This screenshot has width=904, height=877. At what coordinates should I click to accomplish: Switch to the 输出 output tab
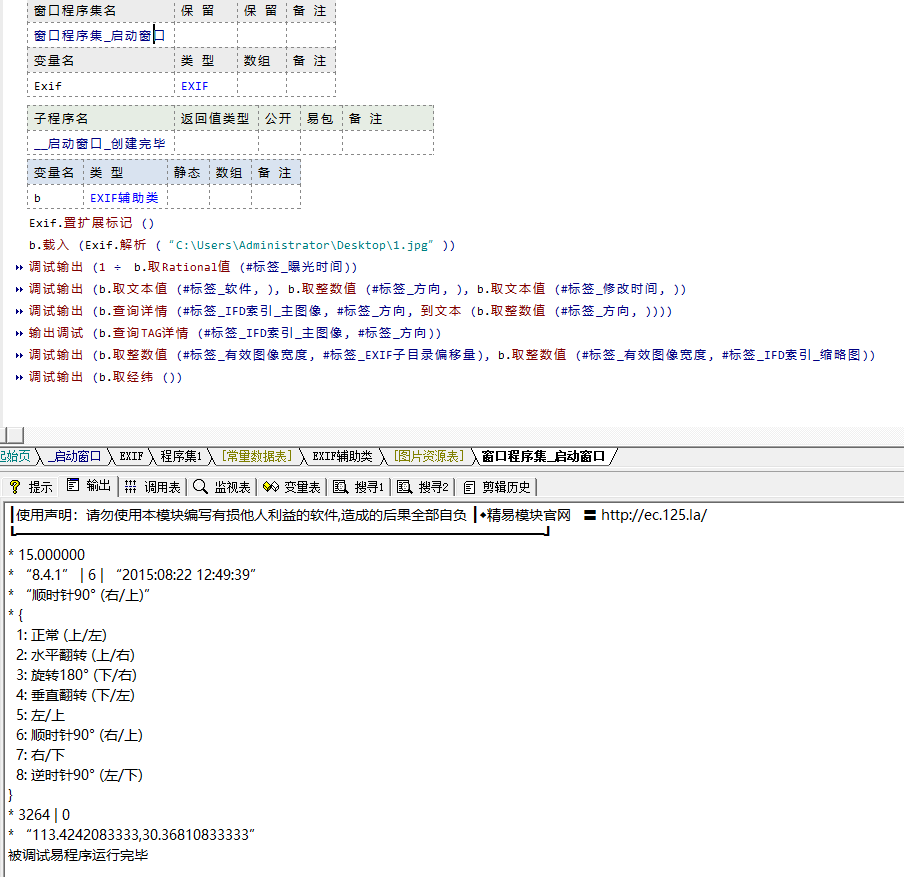tap(89, 487)
